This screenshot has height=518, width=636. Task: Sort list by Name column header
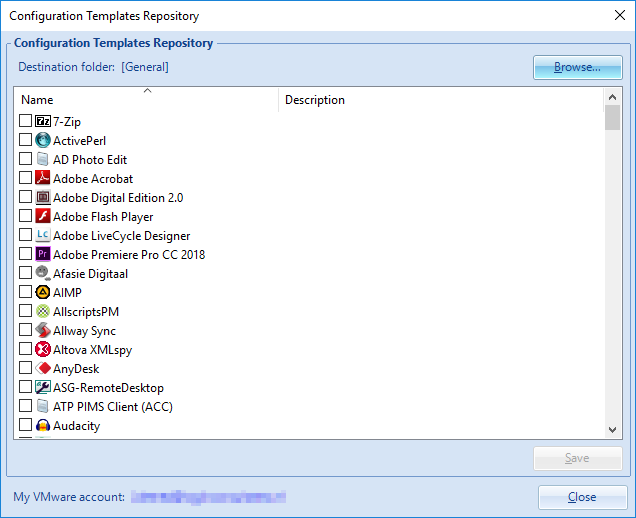(146, 100)
